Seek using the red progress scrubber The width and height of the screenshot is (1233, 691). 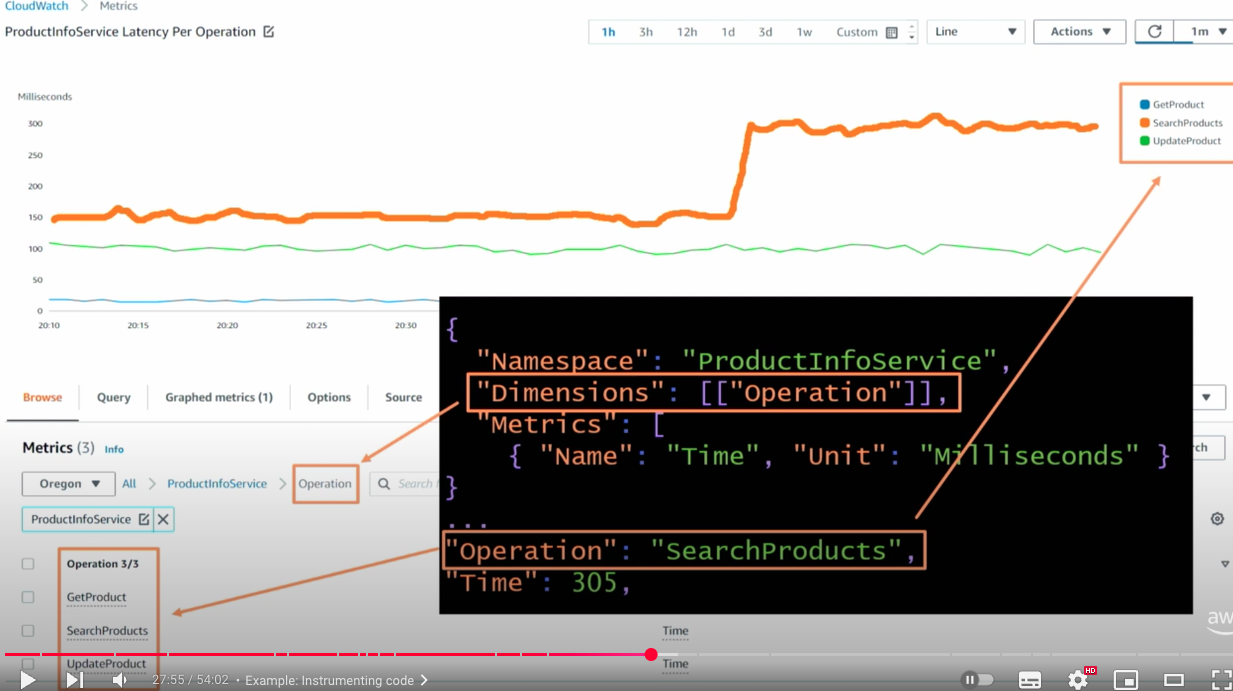pyautogui.click(x=651, y=654)
